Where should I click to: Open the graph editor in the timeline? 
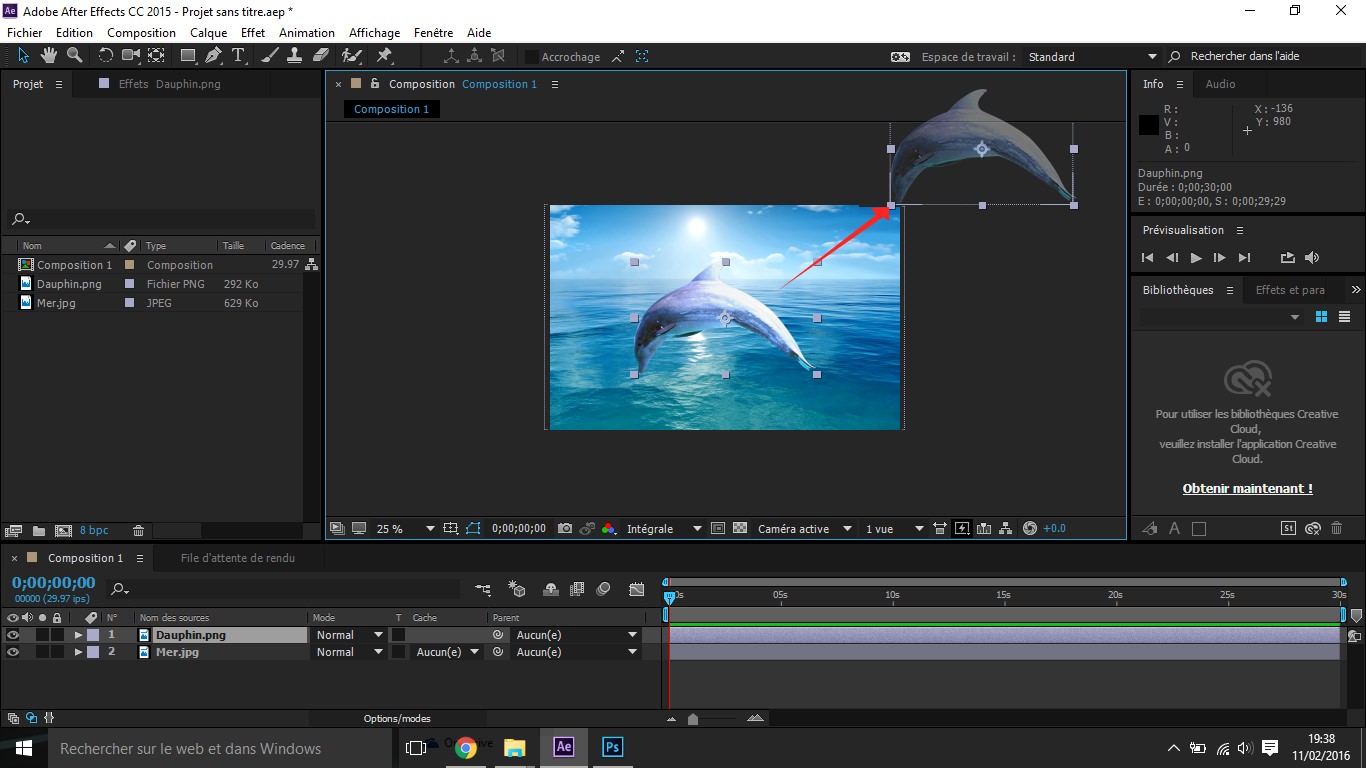(637, 589)
